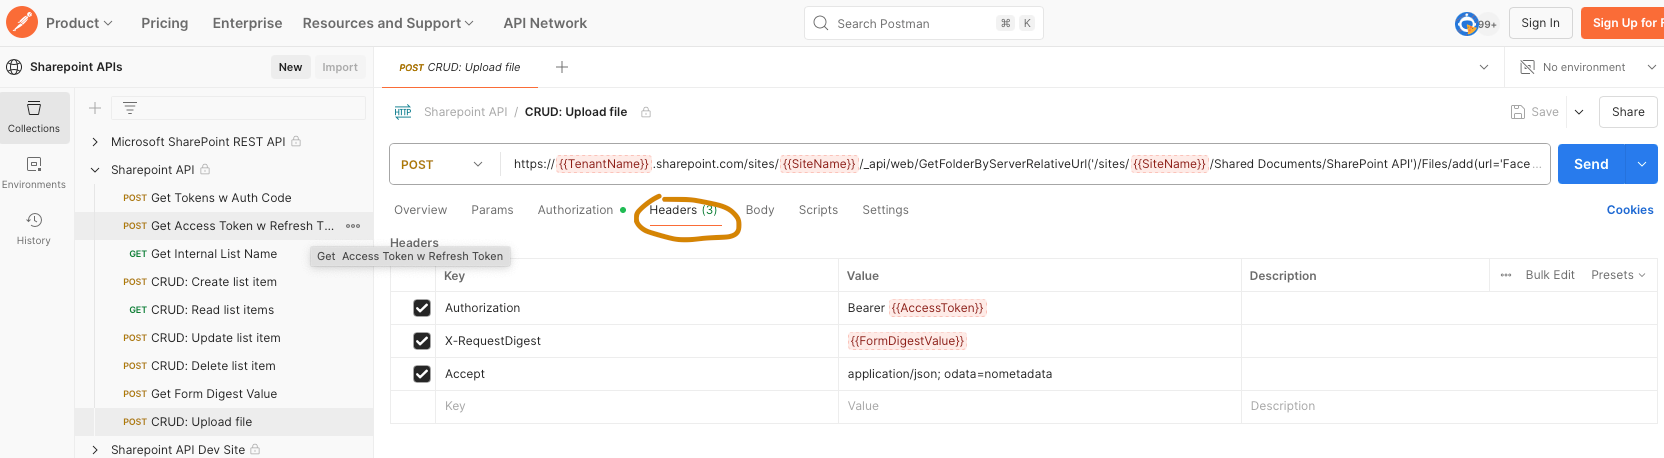
Task: Click the filter icon in collections search
Action: [130, 108]
